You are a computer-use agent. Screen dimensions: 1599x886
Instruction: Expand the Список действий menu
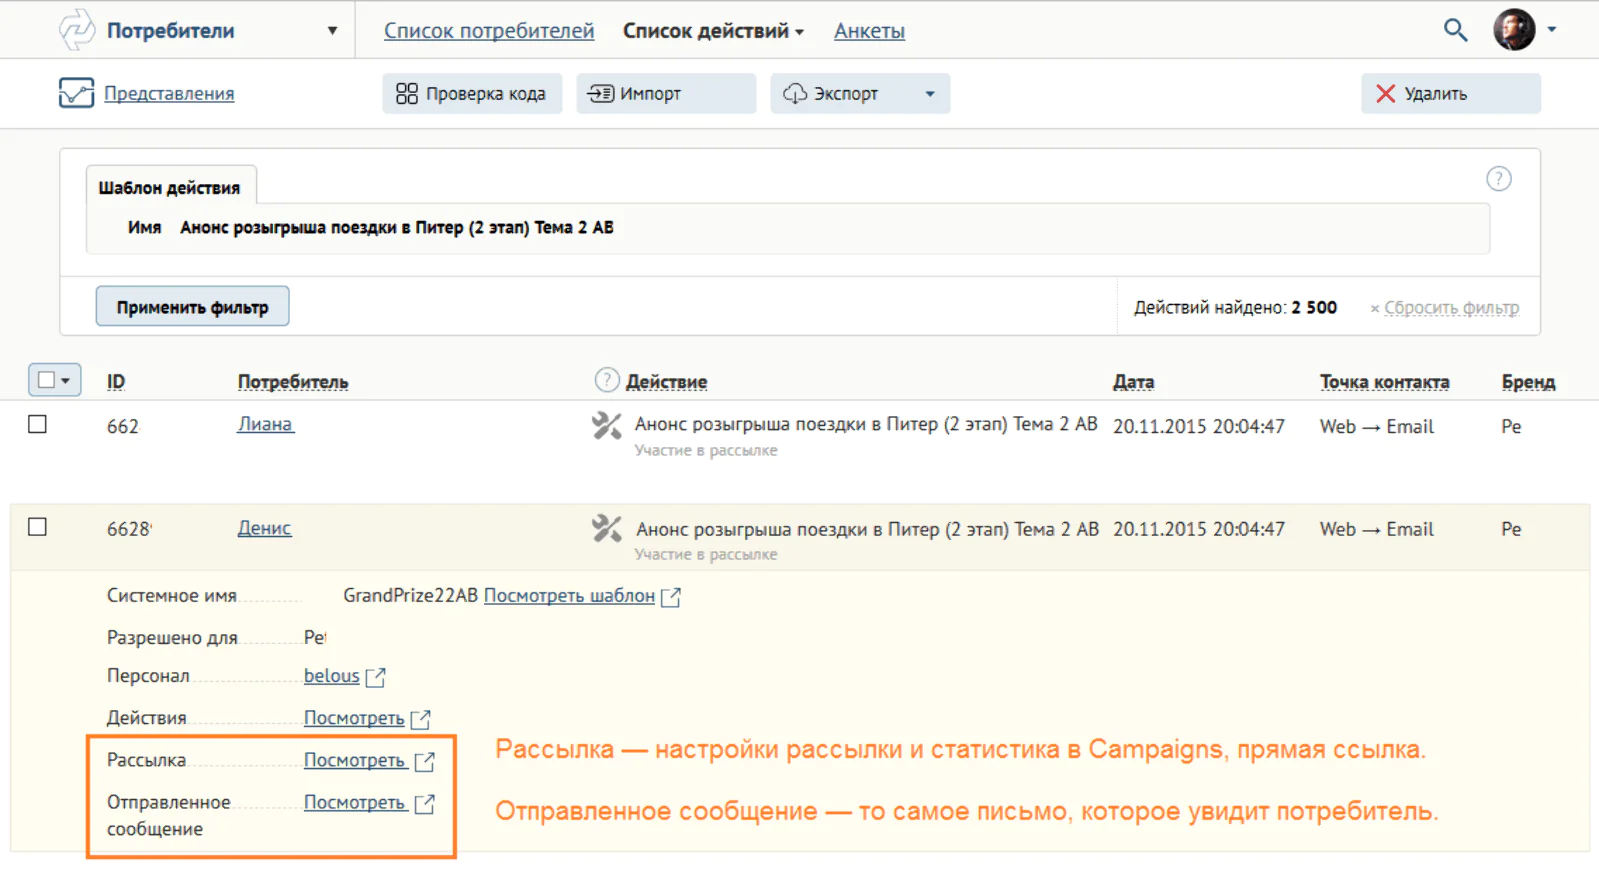pyautogui.click(x=713, y=31)
